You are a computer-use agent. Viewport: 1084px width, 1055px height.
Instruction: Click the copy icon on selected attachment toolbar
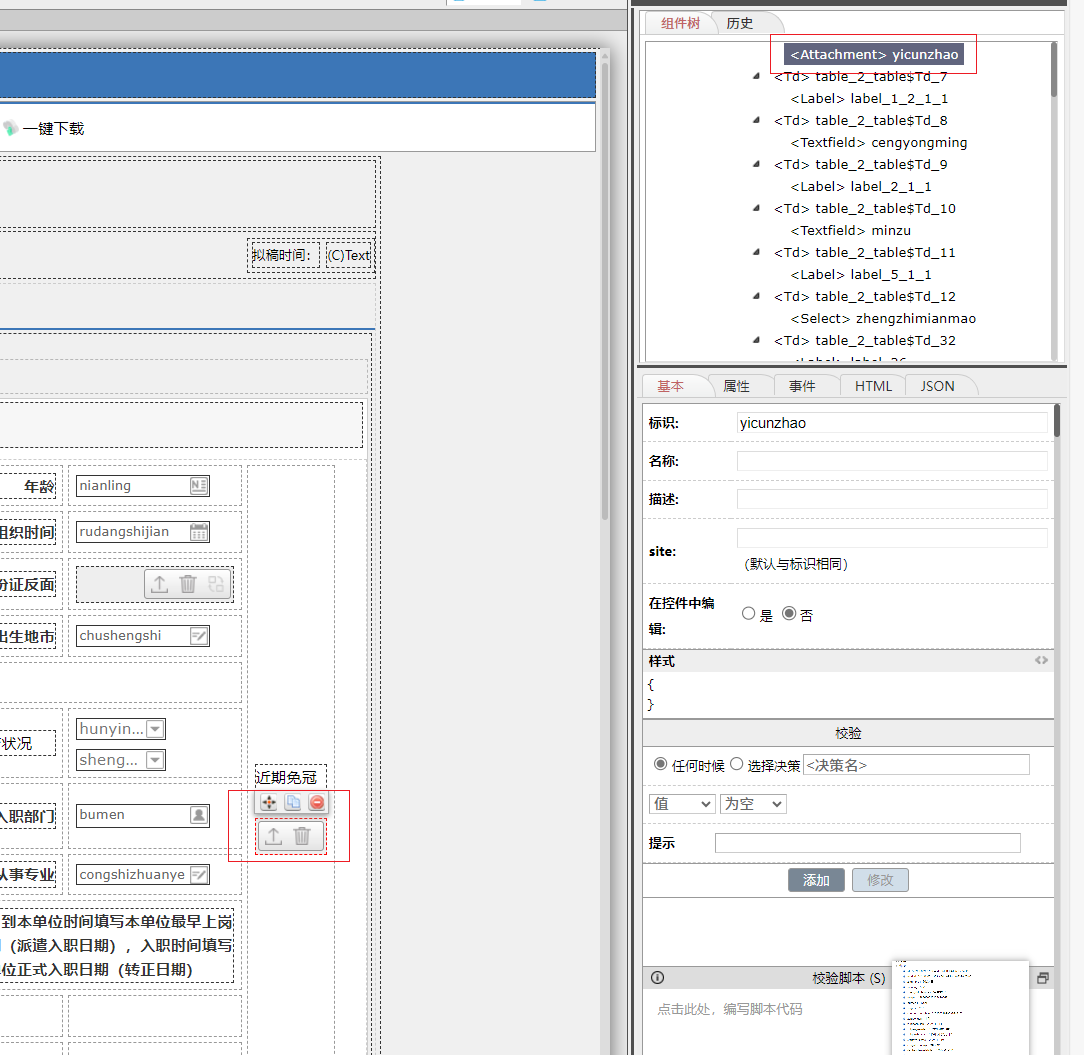(293, 803)
